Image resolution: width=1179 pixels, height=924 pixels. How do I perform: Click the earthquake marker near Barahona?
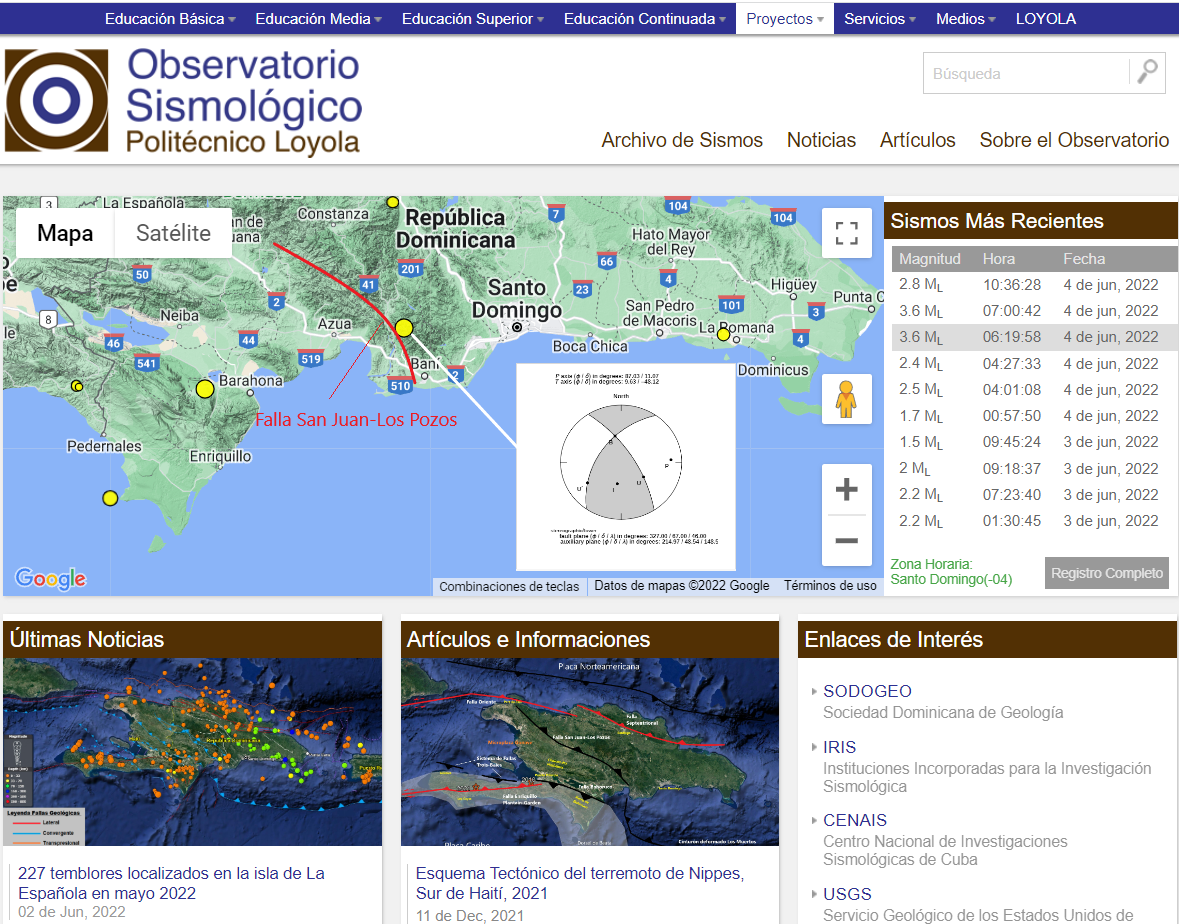click(x=205, y=389)
